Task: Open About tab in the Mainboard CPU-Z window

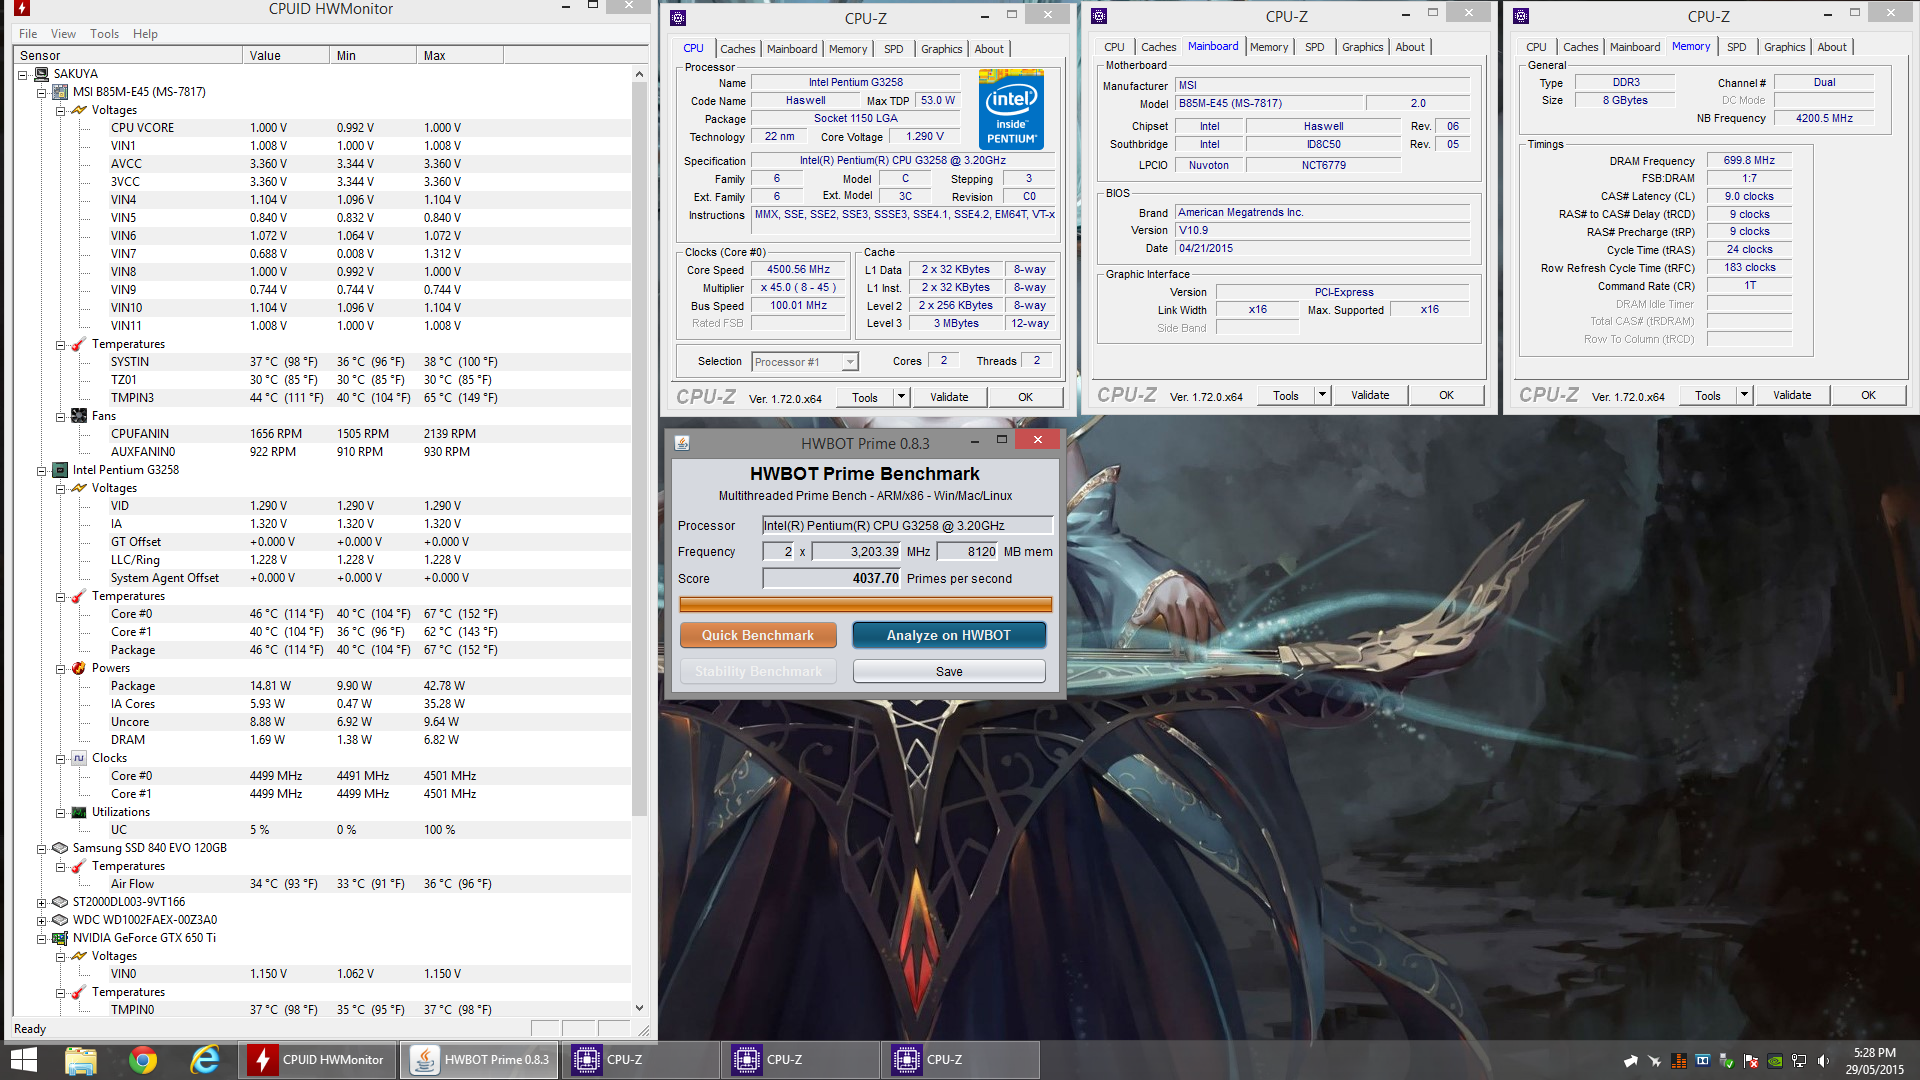Action: pyautogui.click(x=1410, y=47)
